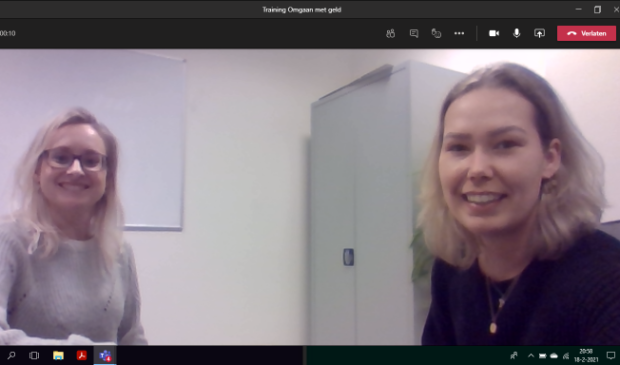Open the Wi-Fi network menu
Image resolution: width=620 pixels, height=365 pixels.
click(566, 356)
